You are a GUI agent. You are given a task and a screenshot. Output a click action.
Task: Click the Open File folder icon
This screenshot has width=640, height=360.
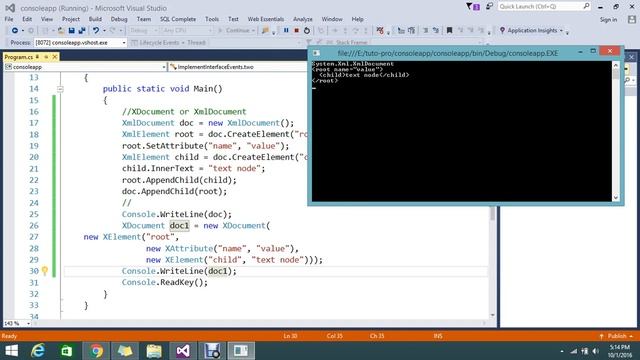(x=61, y=31)
